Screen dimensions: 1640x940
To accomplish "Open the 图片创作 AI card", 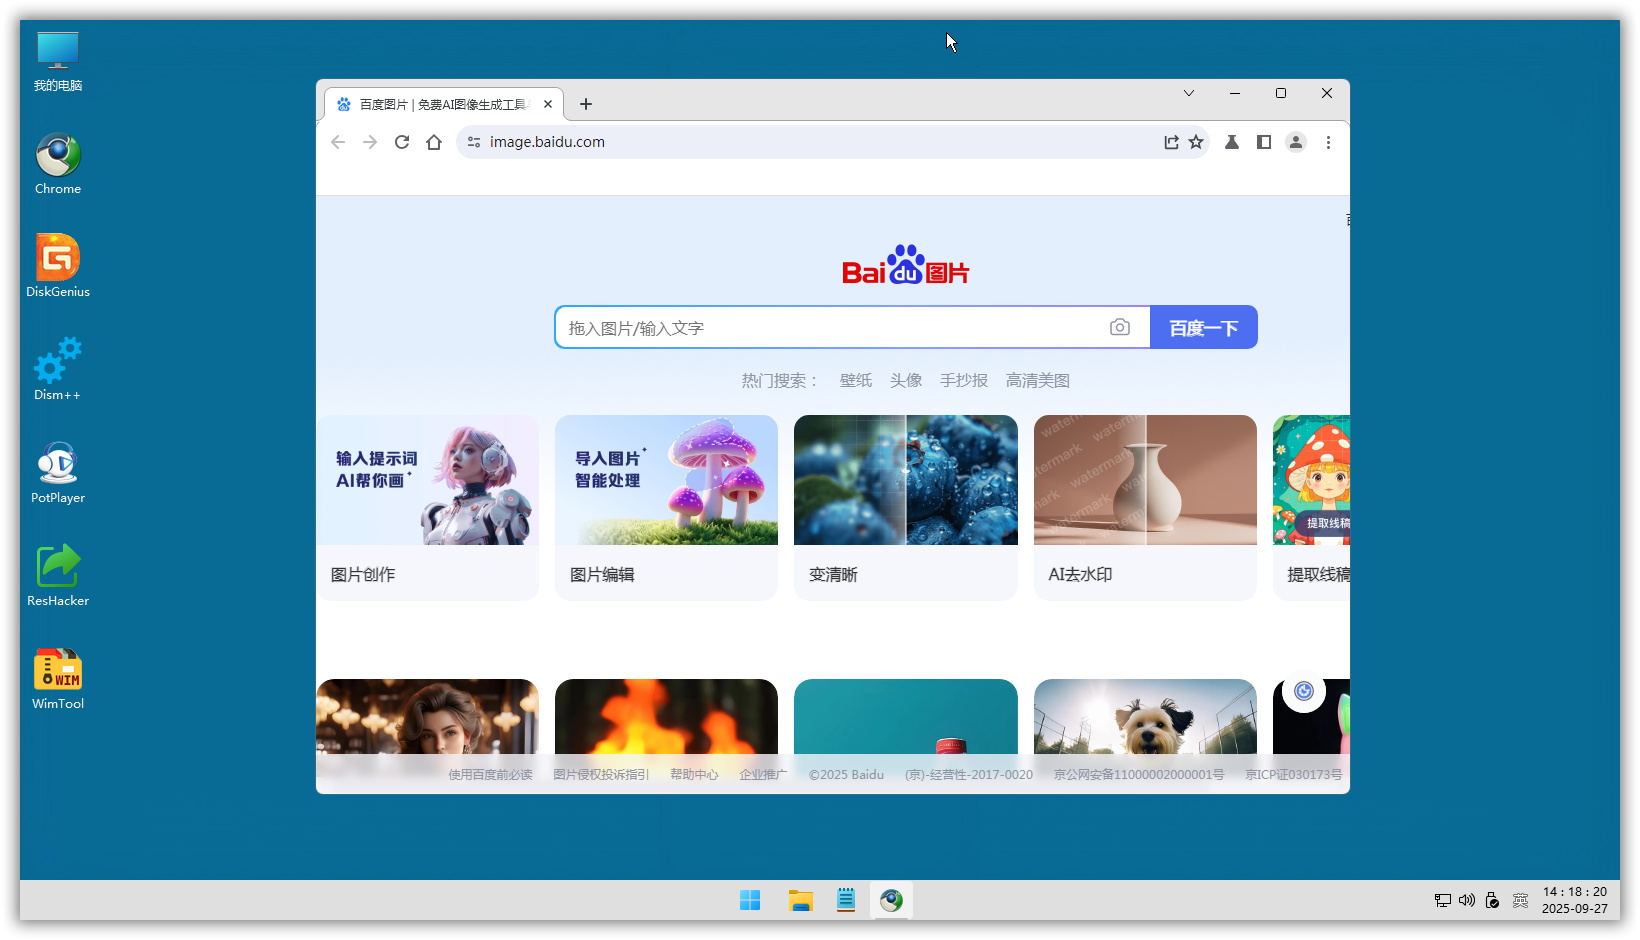I will tap(428, 508).
